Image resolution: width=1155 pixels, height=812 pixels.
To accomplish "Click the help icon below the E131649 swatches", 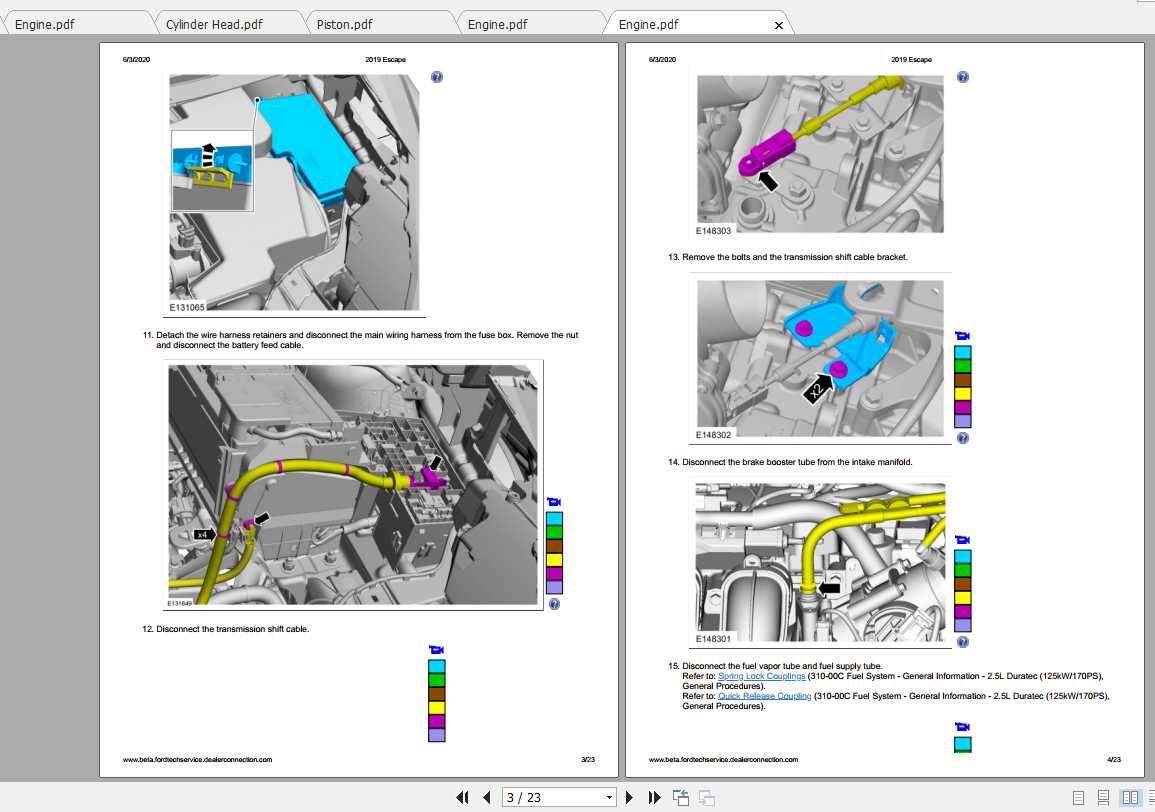I will point(555,603).
